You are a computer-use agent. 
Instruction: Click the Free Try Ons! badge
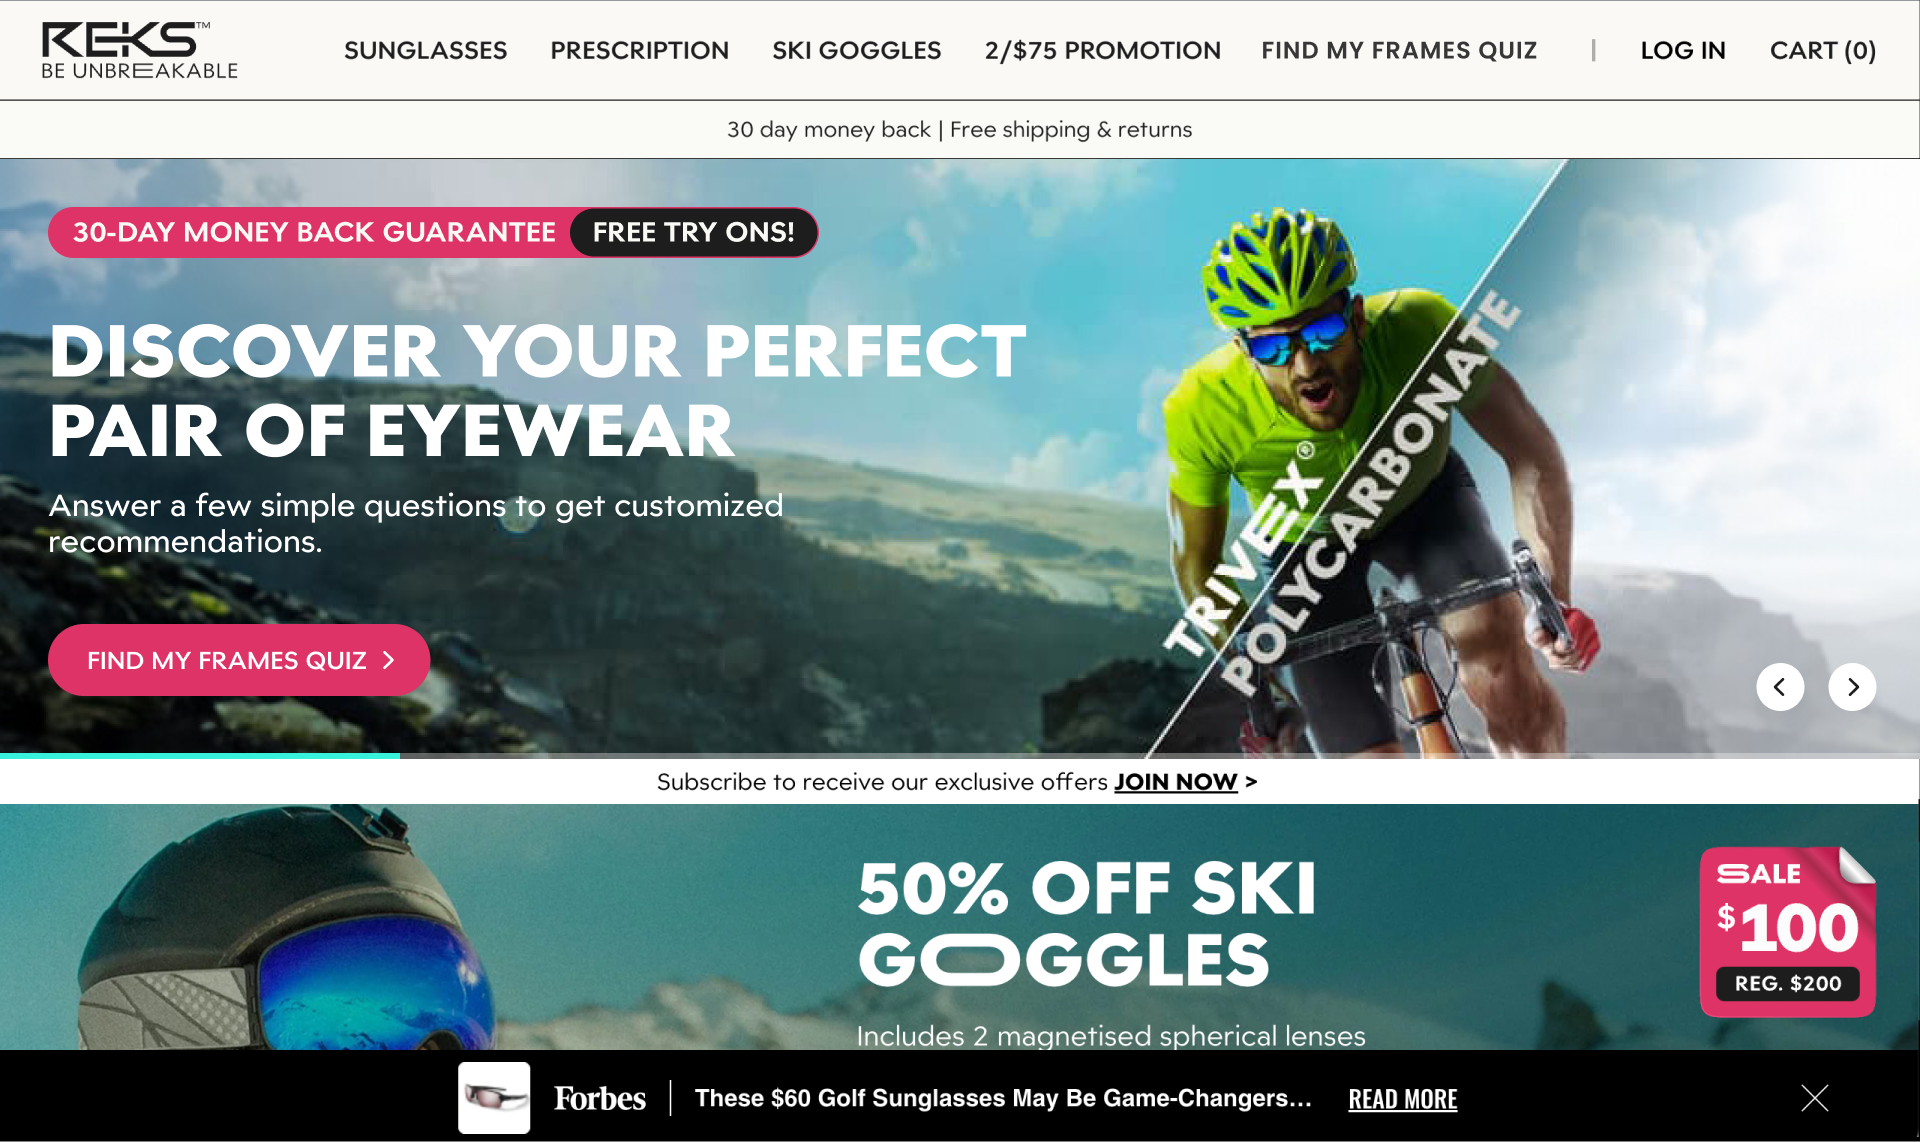pos(694,232)
